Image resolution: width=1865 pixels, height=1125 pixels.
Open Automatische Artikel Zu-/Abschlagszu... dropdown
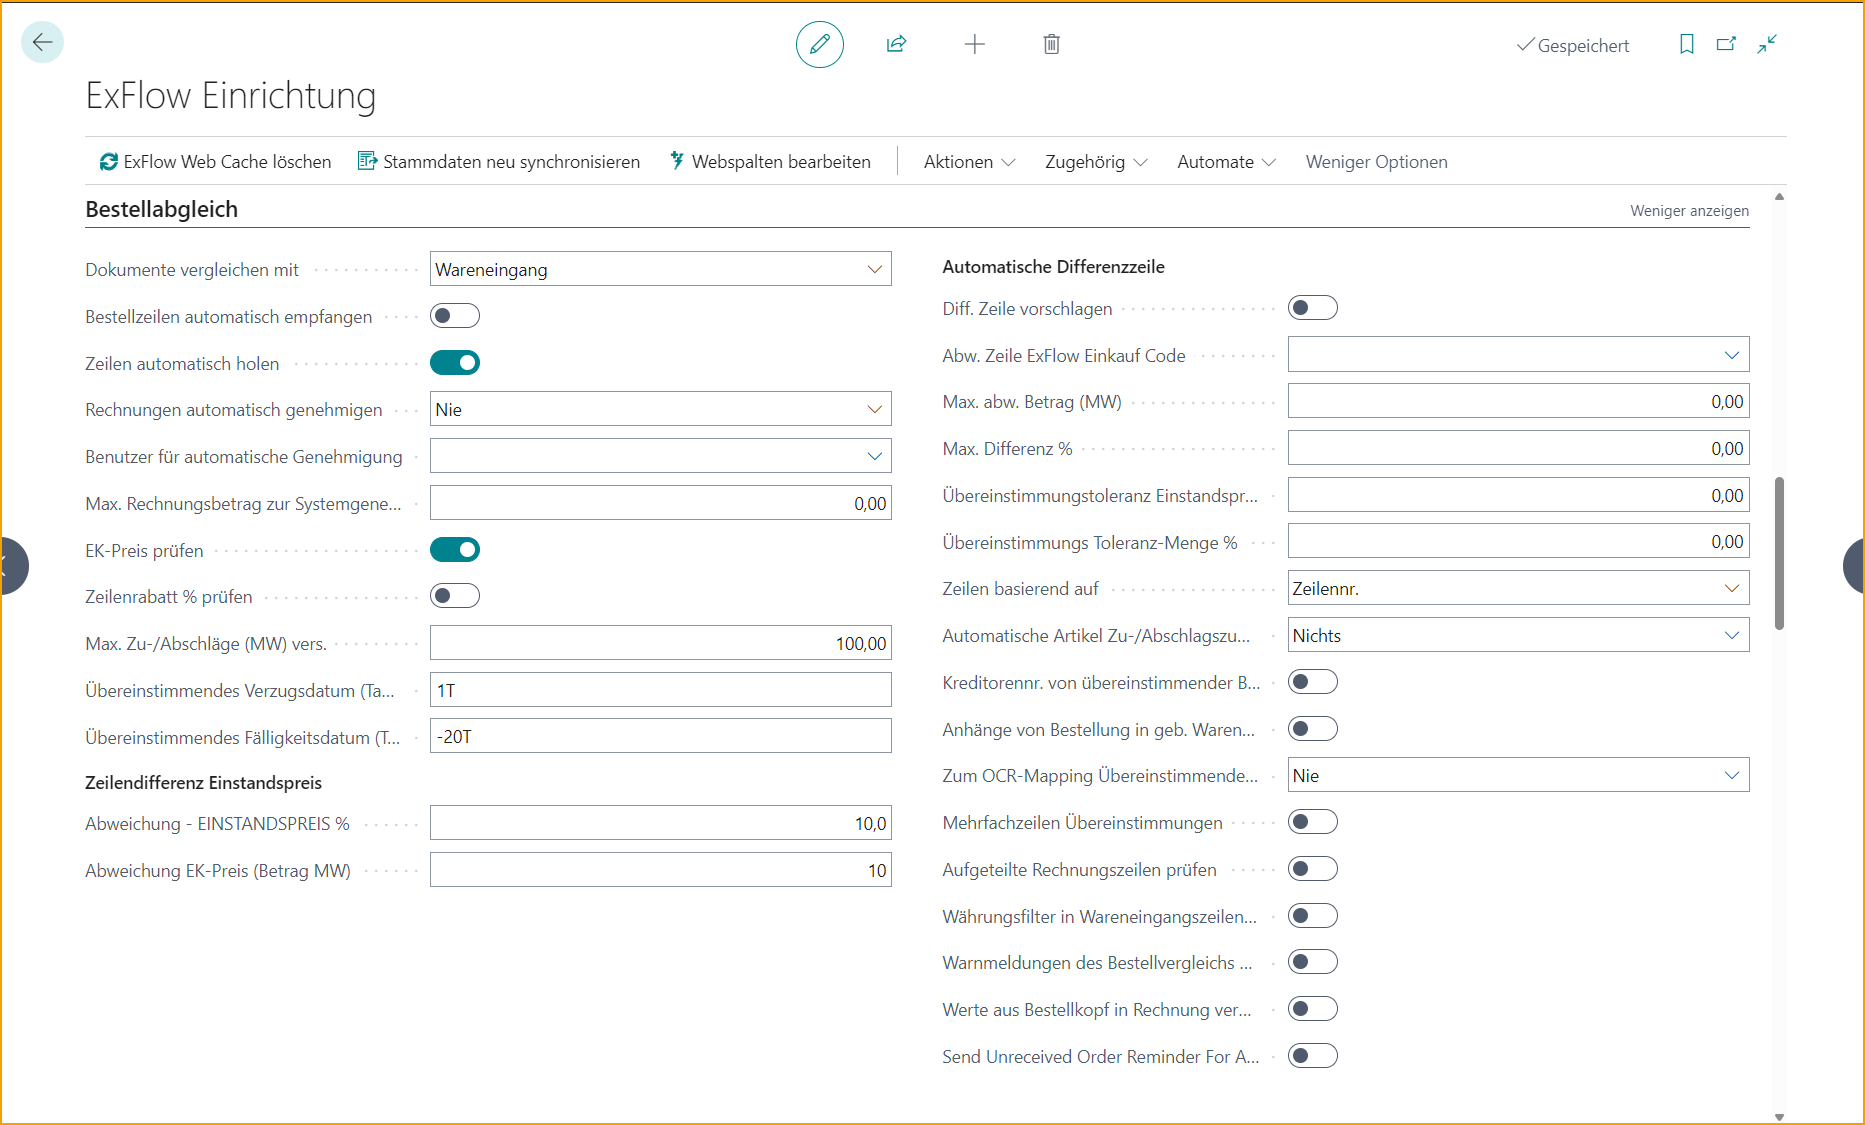[x=1518, y=635]
